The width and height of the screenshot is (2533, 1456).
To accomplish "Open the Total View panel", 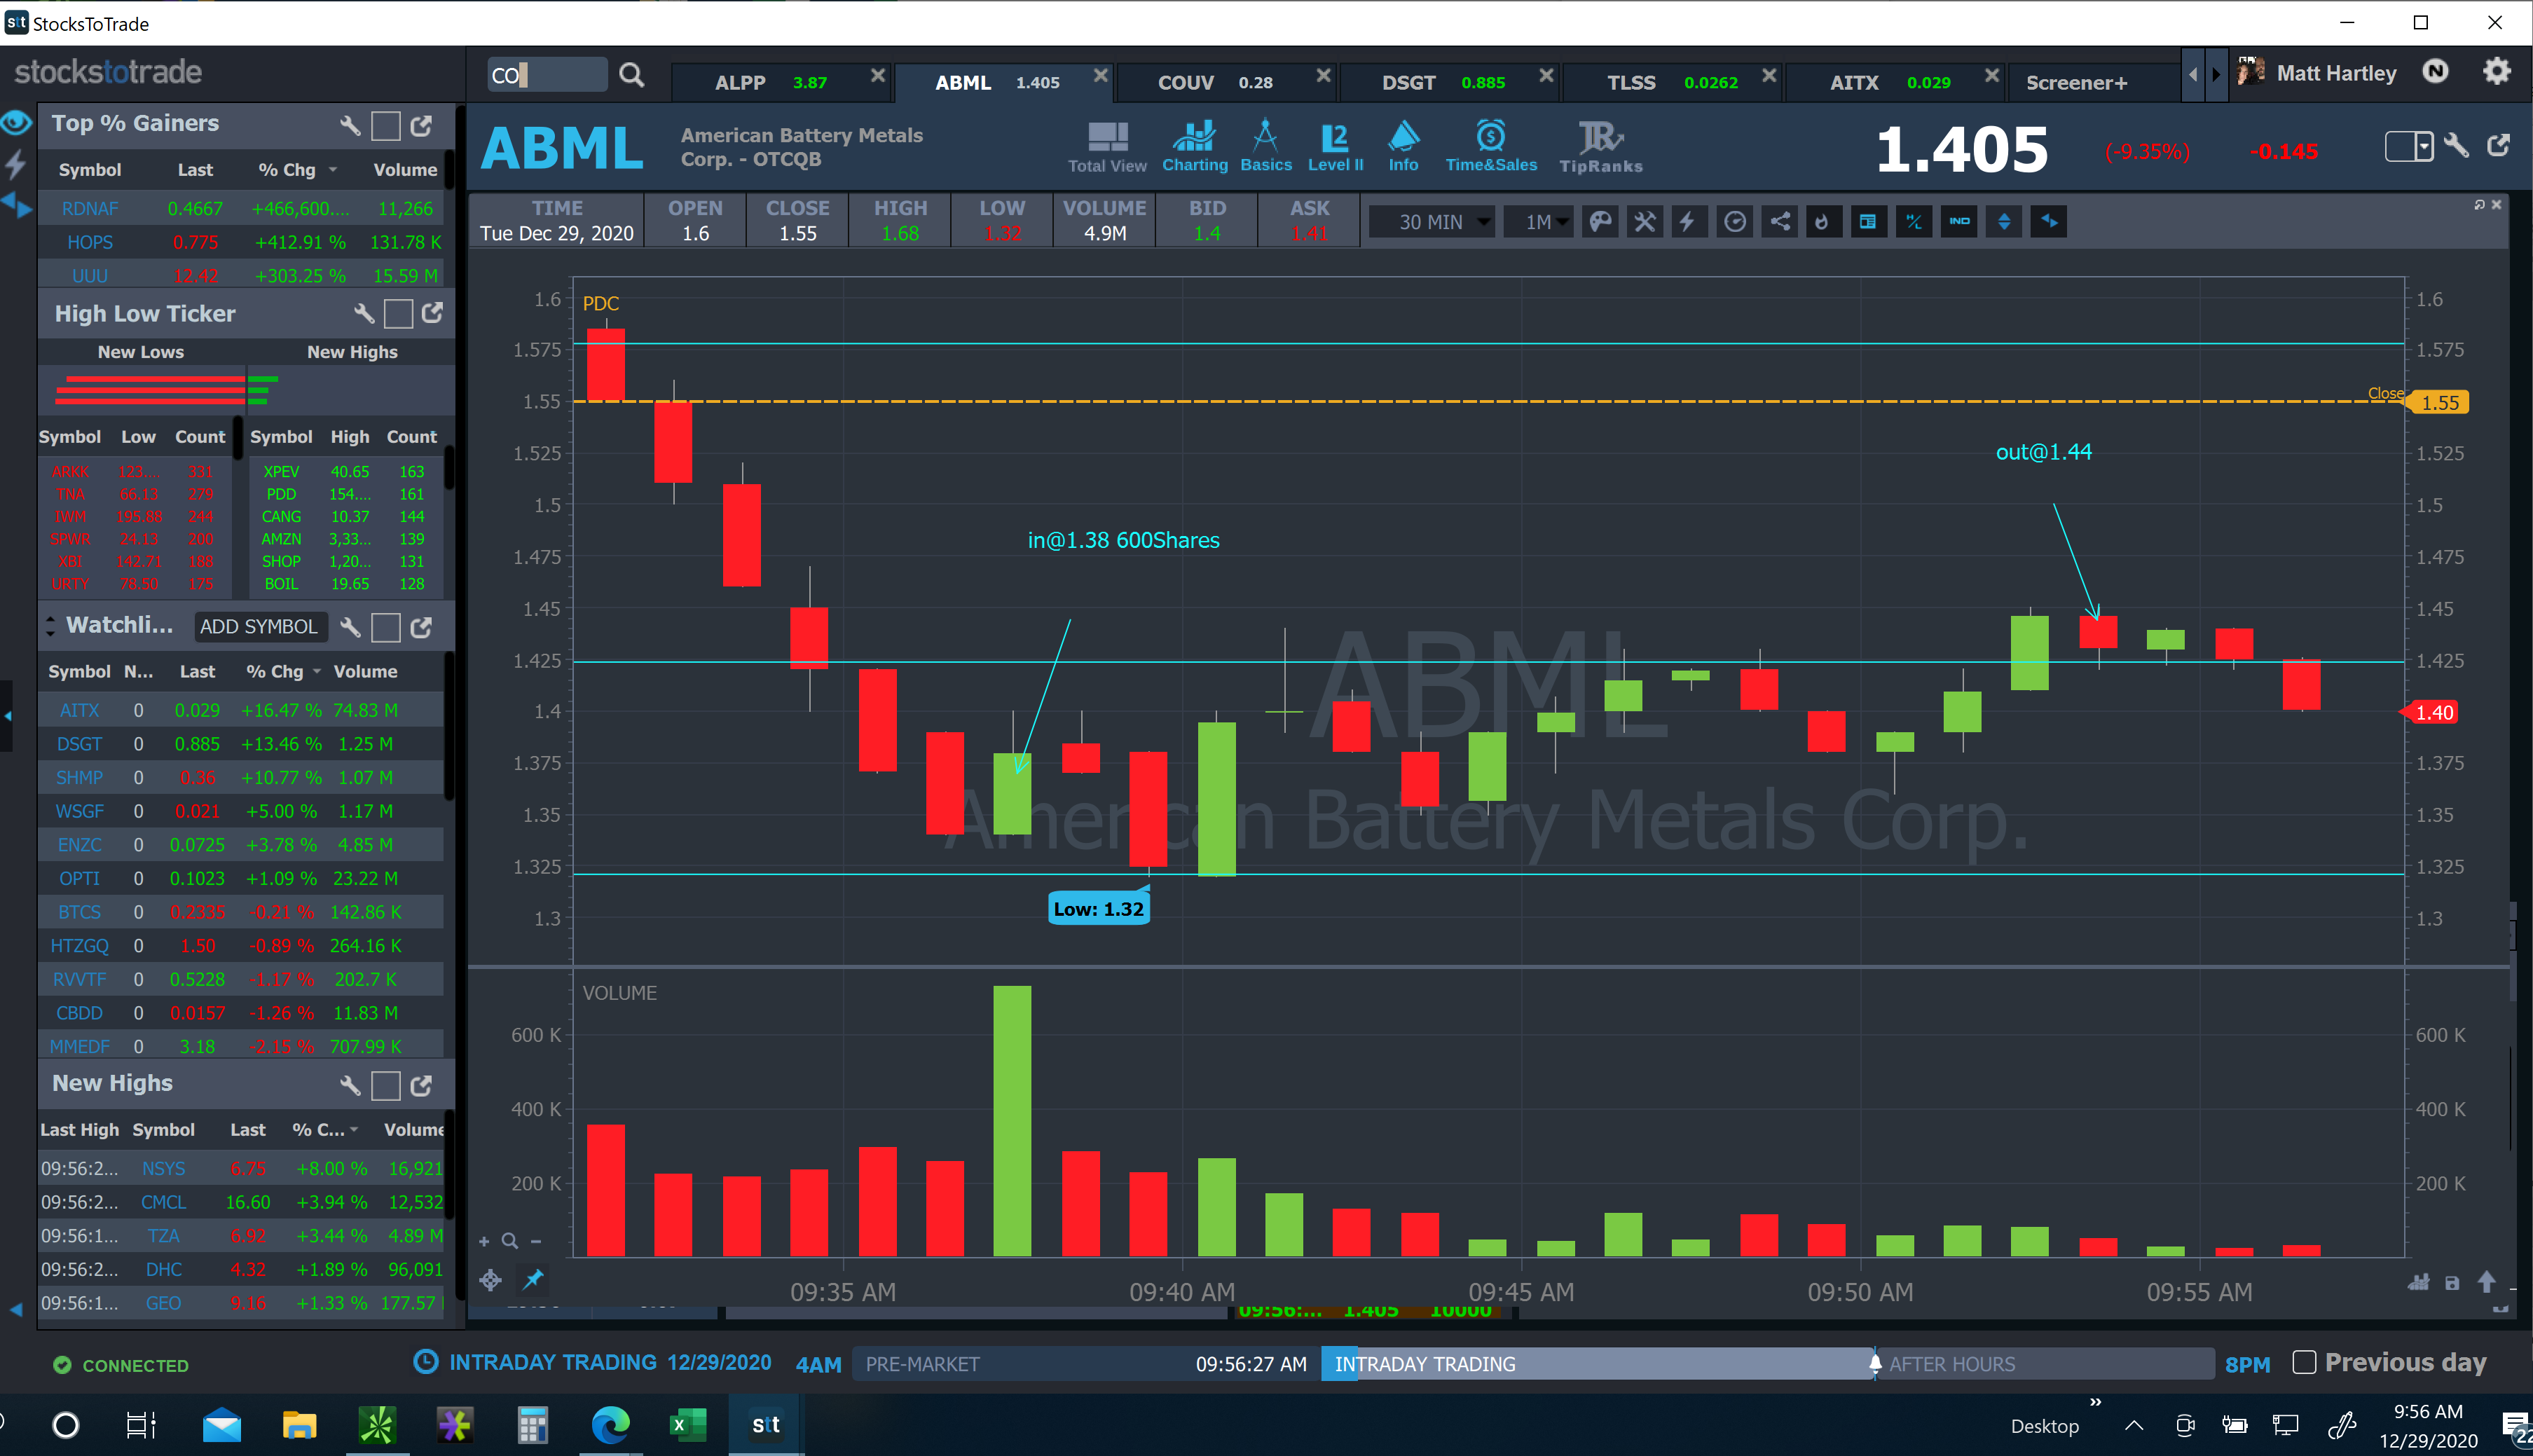I will 1107,147.
